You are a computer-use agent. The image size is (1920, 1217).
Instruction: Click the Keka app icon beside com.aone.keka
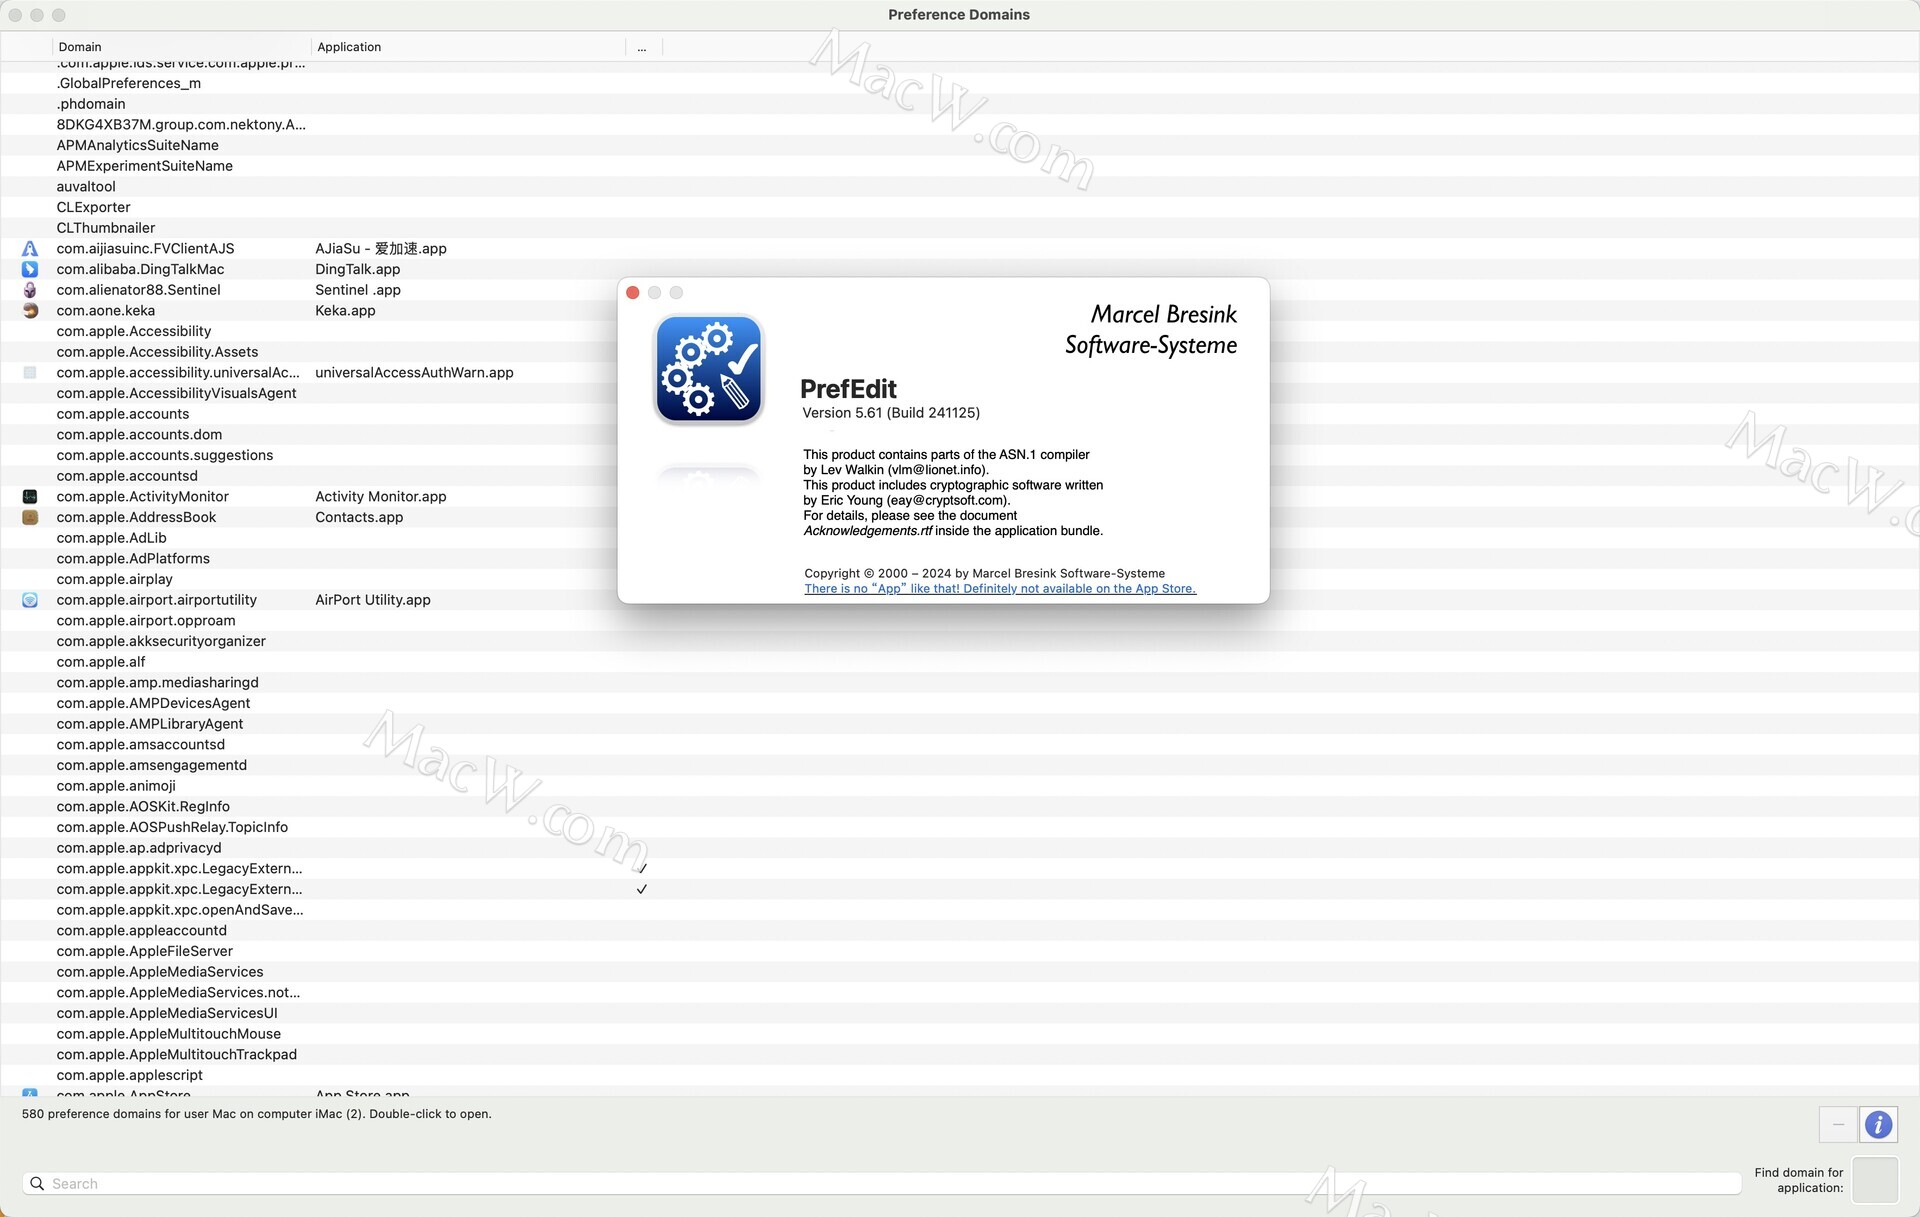click(x=30, y=311)
